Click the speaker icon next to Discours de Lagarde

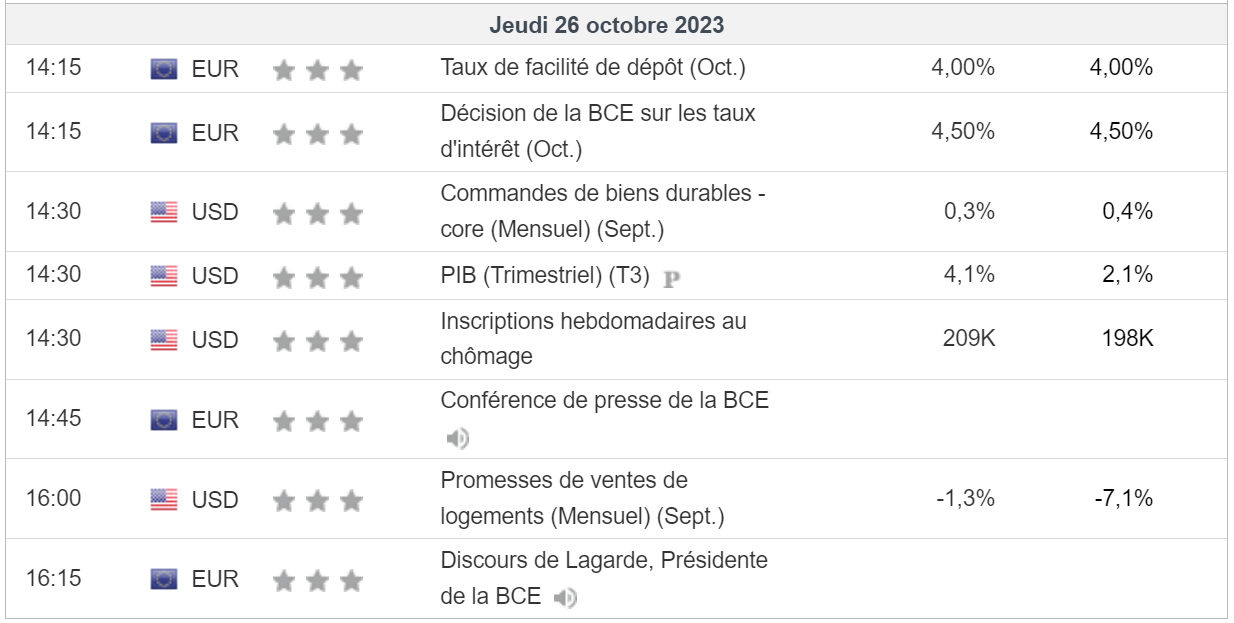(566, 598)
